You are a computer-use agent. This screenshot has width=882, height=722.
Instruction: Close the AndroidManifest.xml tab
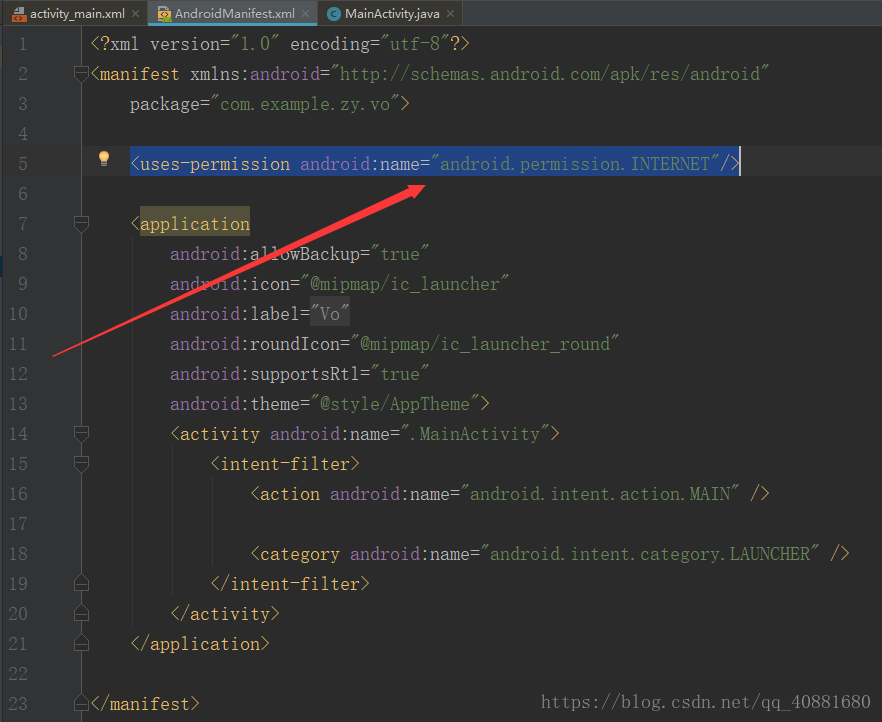click(305, 13)
